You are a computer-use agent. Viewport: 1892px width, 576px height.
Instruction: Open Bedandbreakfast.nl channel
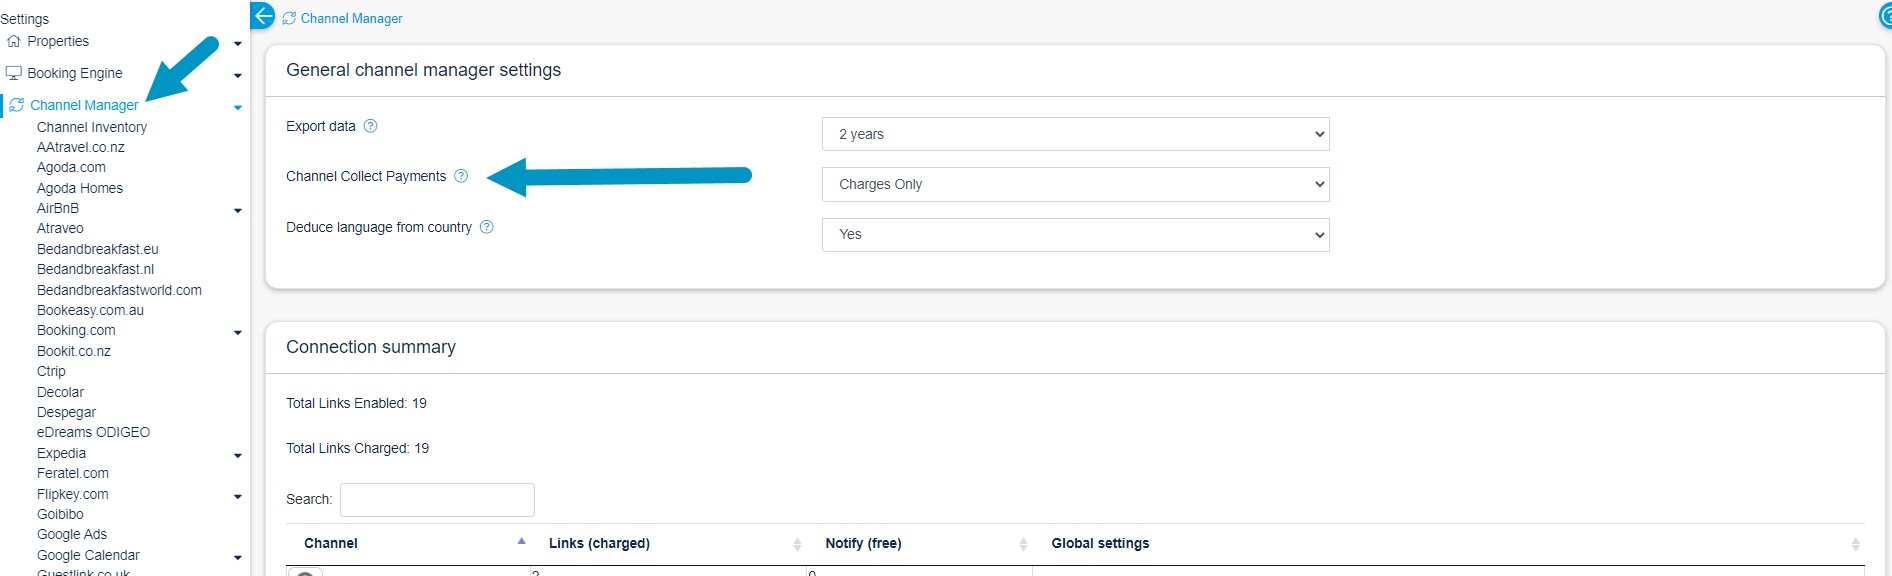96,269
